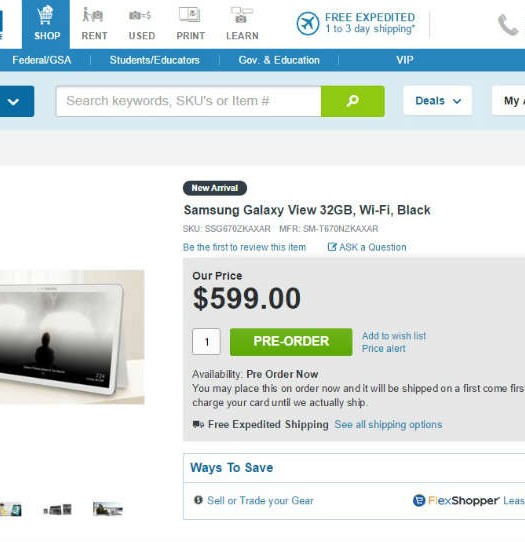
Task: Click the PRE-ORDER button
Action: pyautogui.click(x=291, y=342)
